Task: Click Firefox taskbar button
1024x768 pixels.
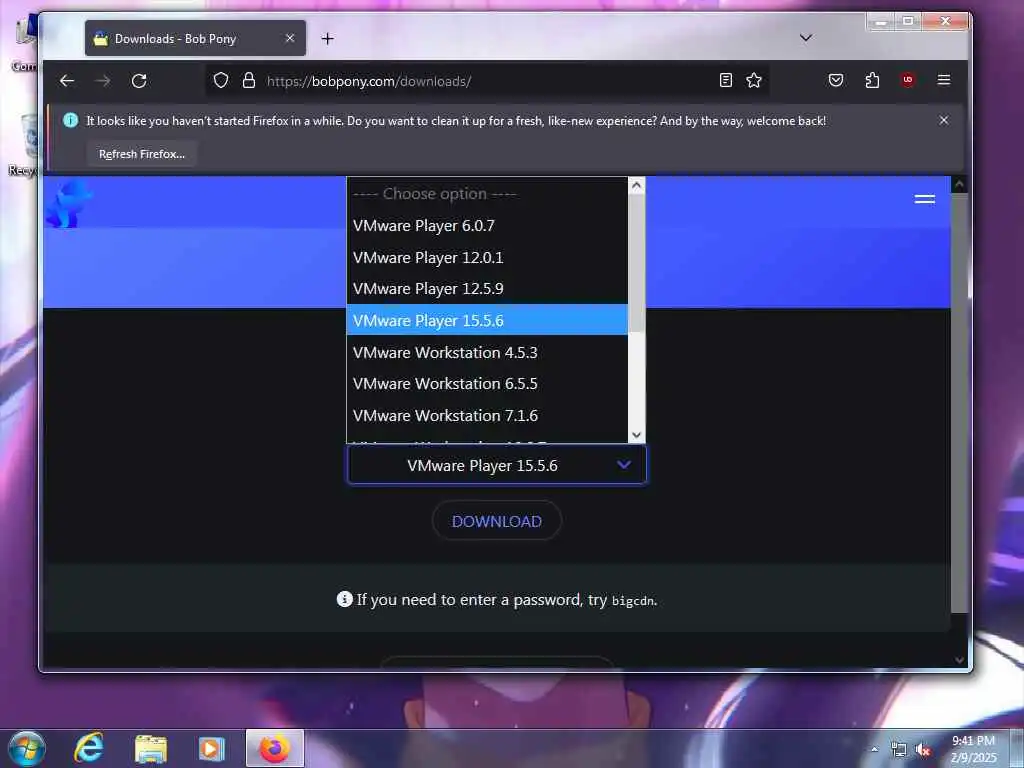Action: point(275,748)
